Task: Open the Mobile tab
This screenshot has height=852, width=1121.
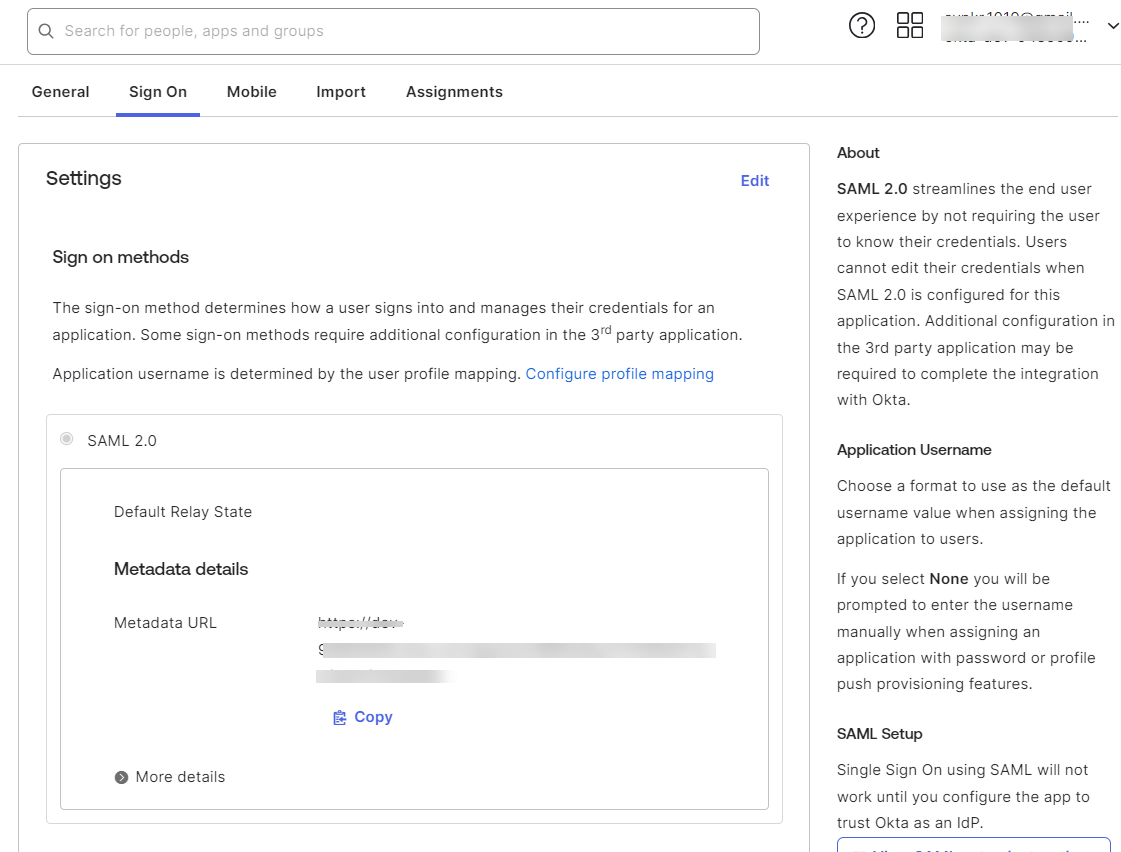Action: point(252,92)
